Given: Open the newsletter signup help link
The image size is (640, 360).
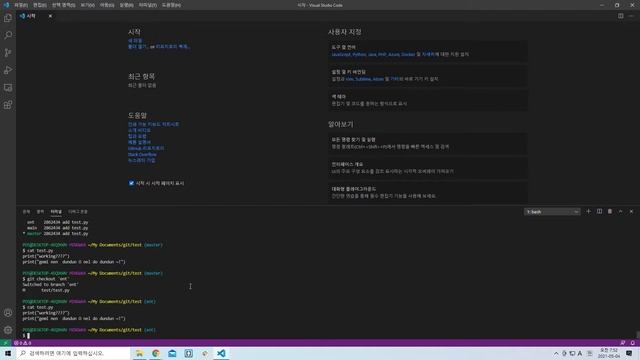Looking at the screenshot, I should click(x=141, y=160).
